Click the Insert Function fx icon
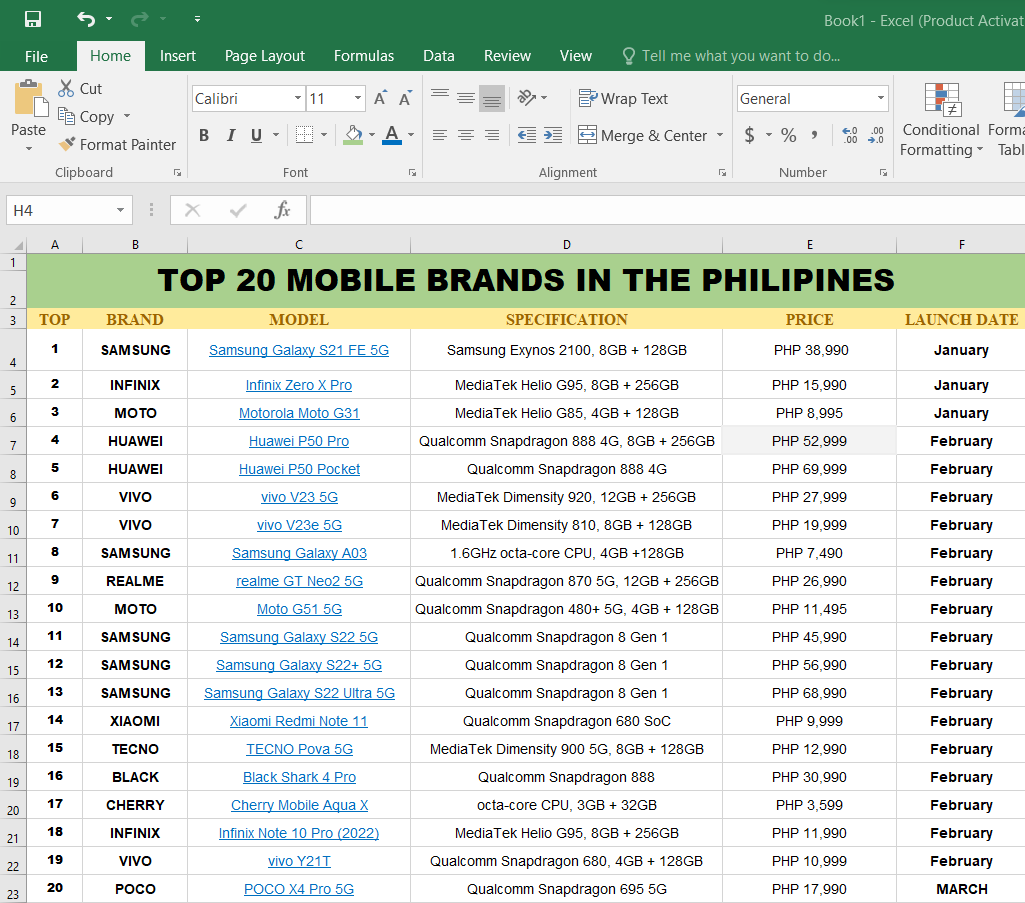The width and height of the screenshot is (1025, 903). click(x=283, y=210)
